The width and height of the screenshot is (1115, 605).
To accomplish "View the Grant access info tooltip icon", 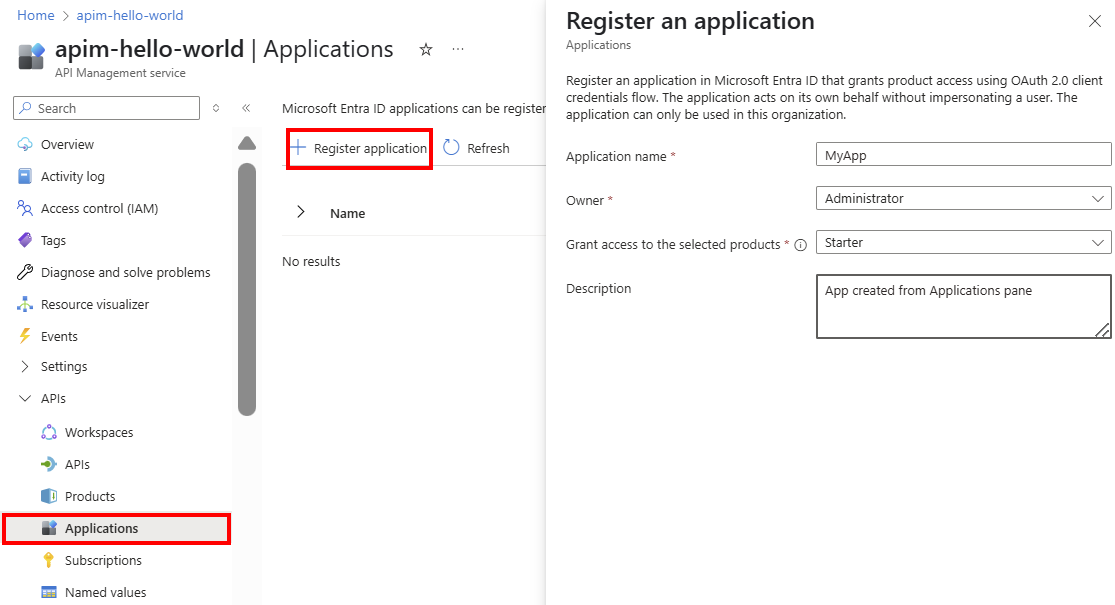I will (x=799, y=243).
